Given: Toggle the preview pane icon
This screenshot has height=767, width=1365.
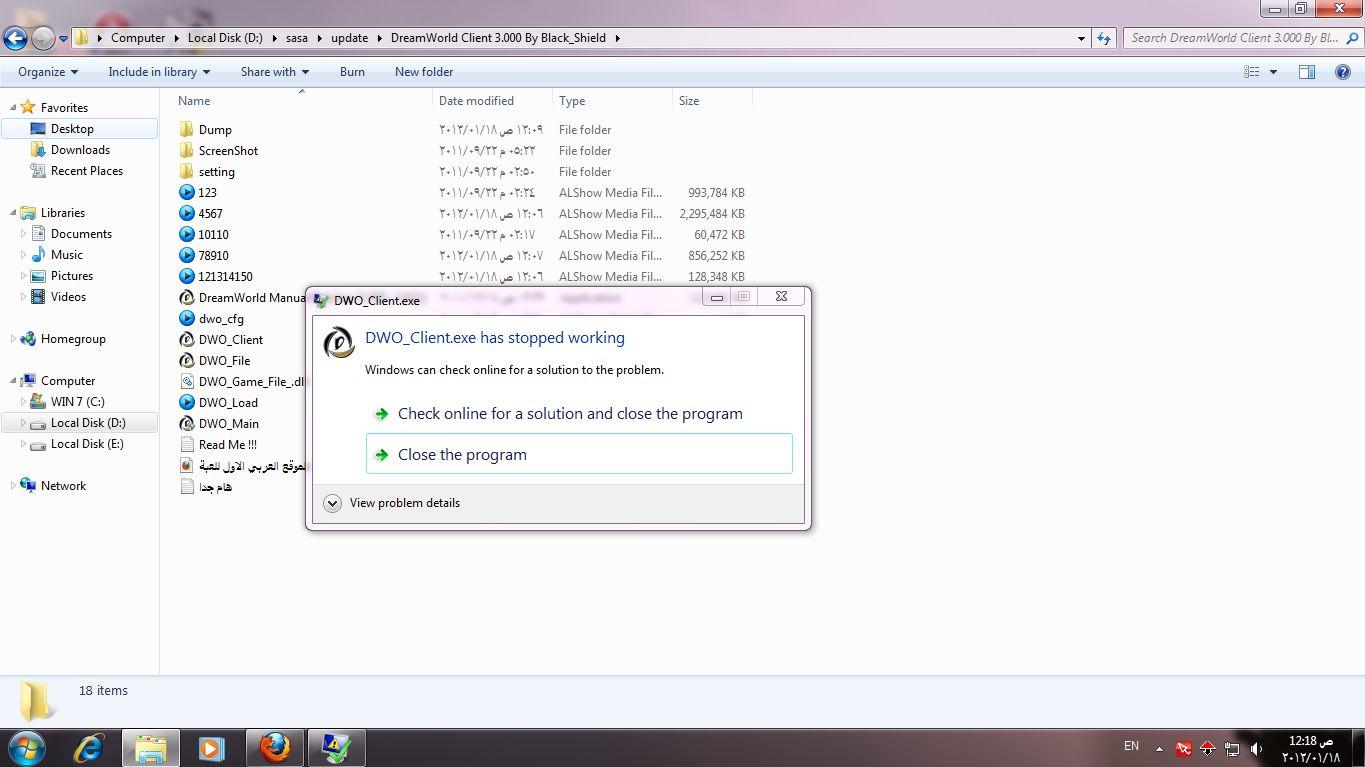Looking at the screenshot, I should click(1307, 72).
